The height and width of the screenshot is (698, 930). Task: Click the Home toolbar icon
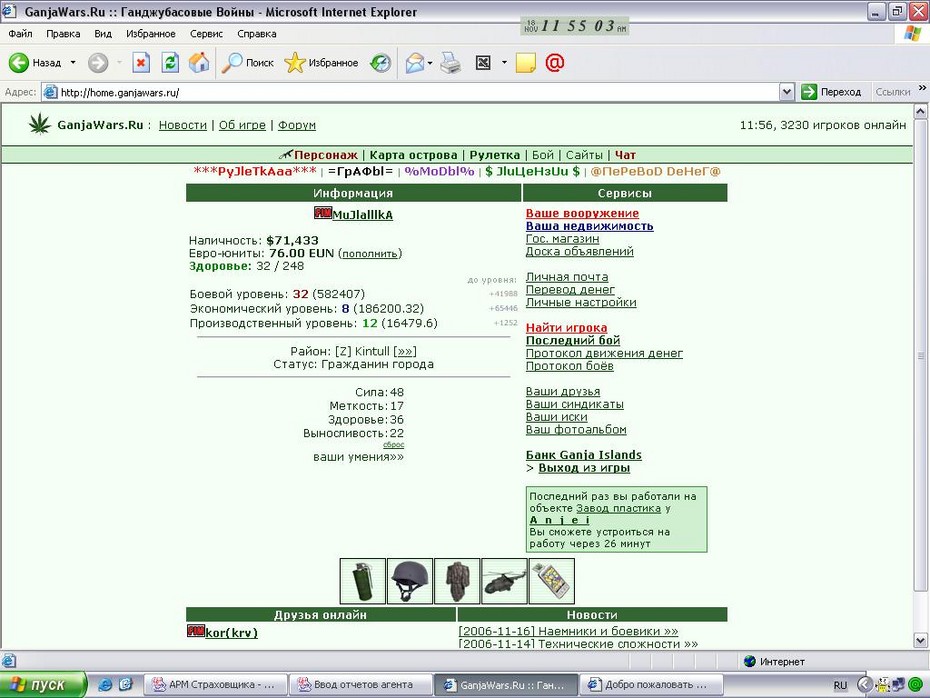click(x=199, y=62)
